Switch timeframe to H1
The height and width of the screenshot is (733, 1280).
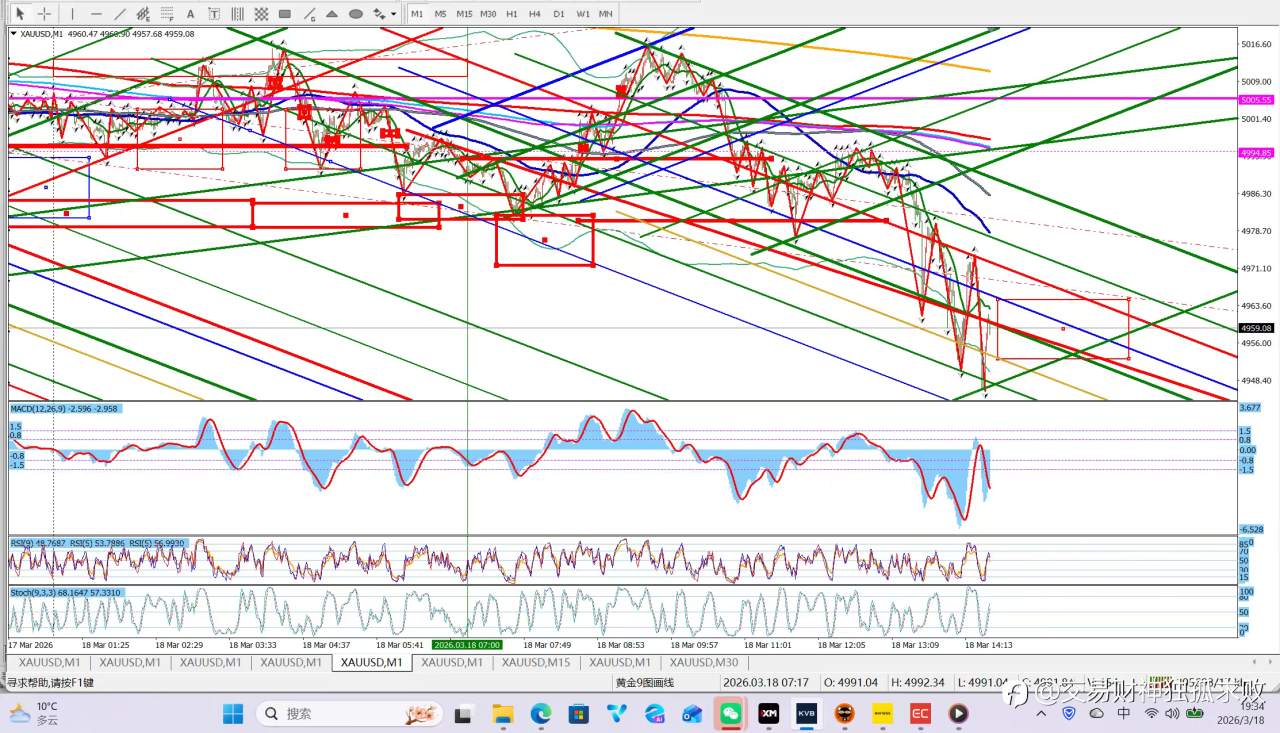coord(512,14)
